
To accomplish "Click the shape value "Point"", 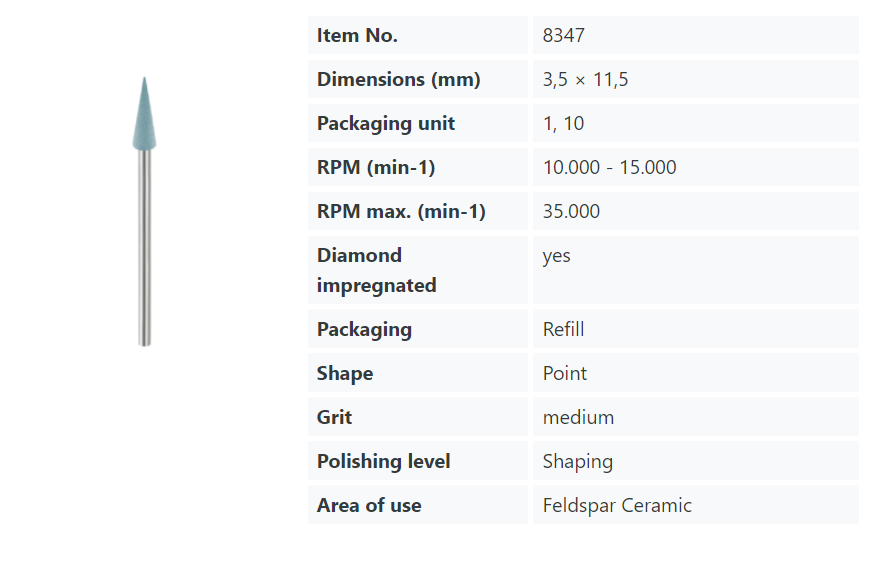I will pyautogui.click(x=565, y=374).
